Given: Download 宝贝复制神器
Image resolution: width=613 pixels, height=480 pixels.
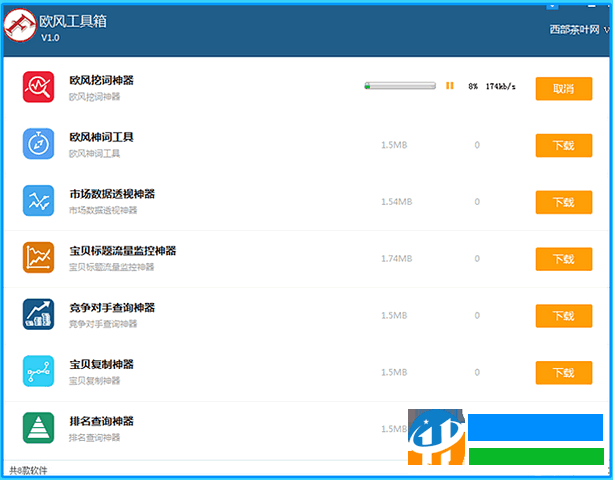Looking at the screenshot, I should click(564, 373).
